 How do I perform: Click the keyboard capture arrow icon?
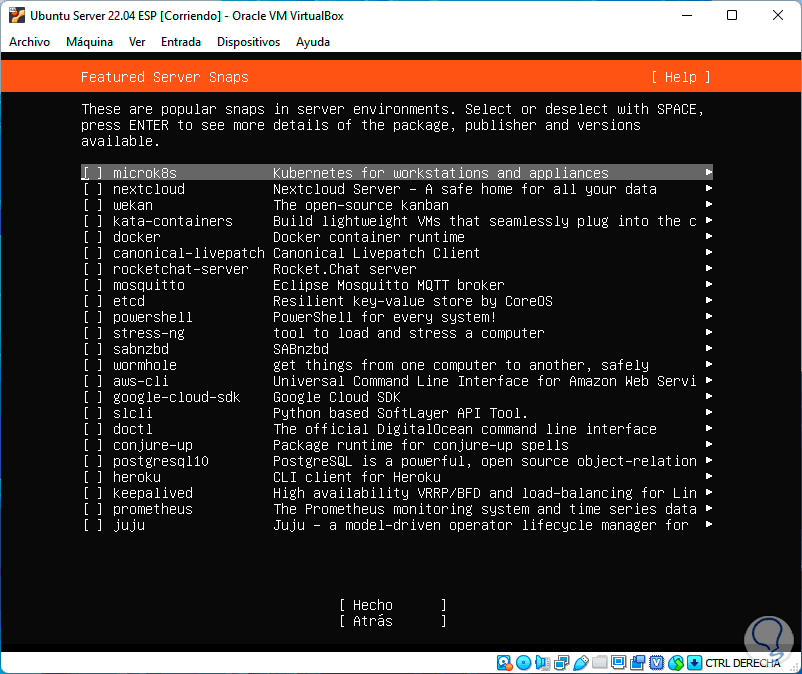pyautogui.click(x=694, y=663)
